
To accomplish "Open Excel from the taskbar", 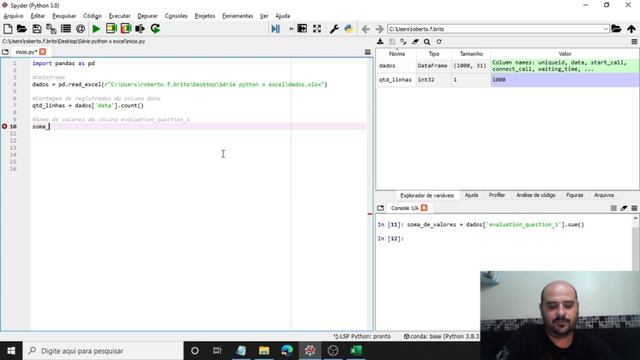I will point(356,350).
